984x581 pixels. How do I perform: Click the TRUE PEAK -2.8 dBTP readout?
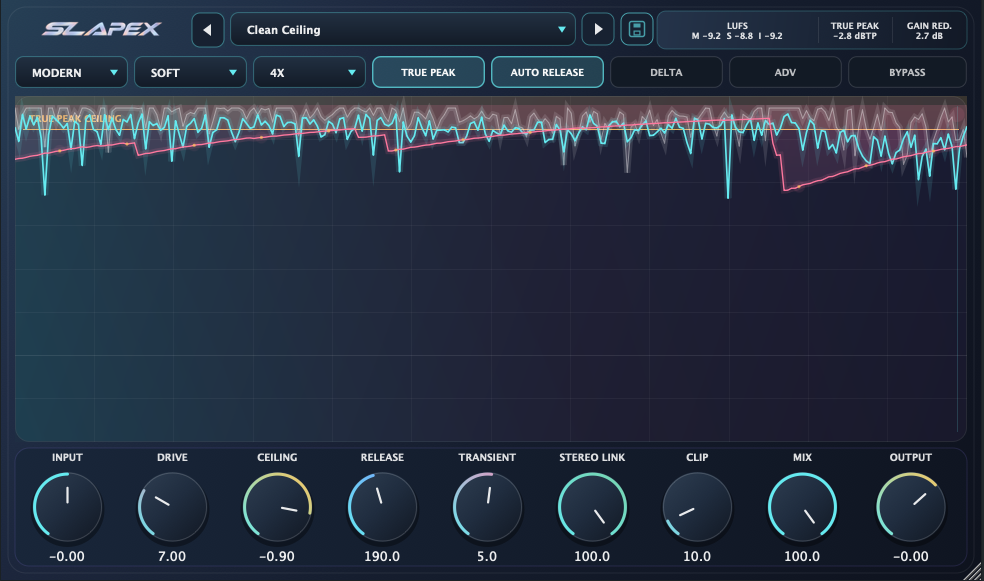[855, 31]
